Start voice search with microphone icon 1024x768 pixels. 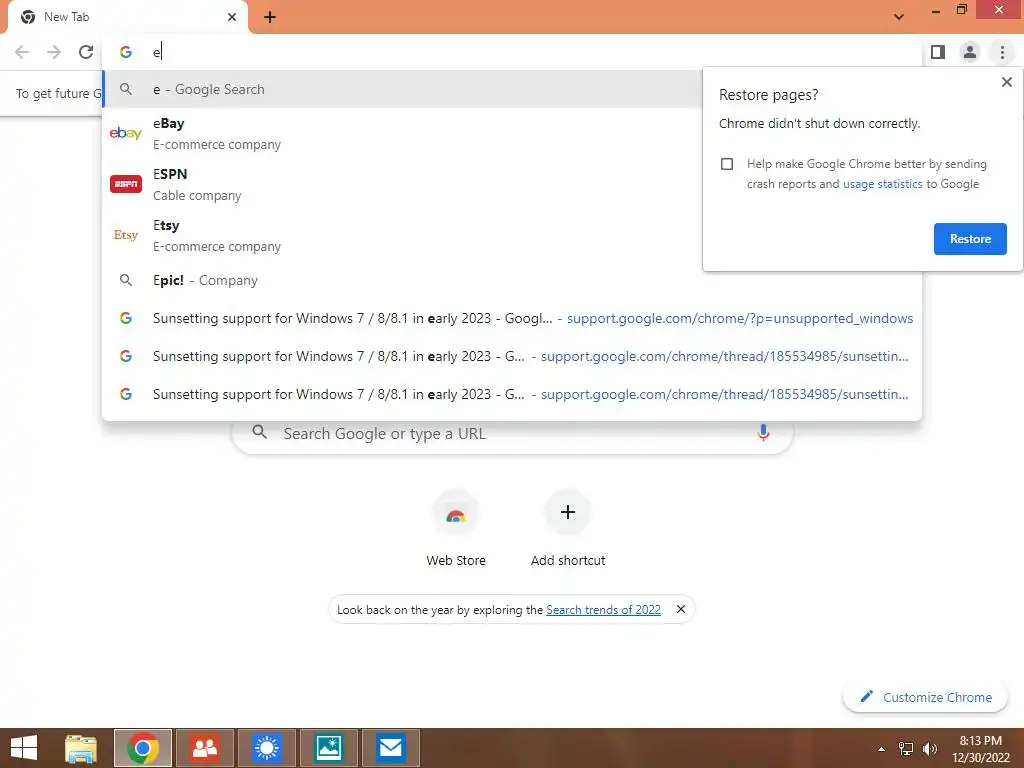click(763, 432)
